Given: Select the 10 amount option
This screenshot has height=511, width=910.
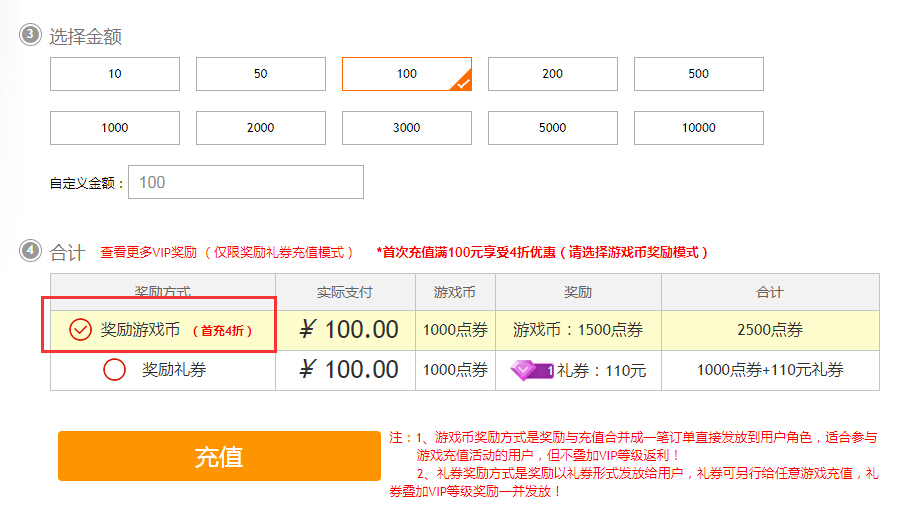Looking at the screenshot, I should pyautogui.click(x=115, y=74).
